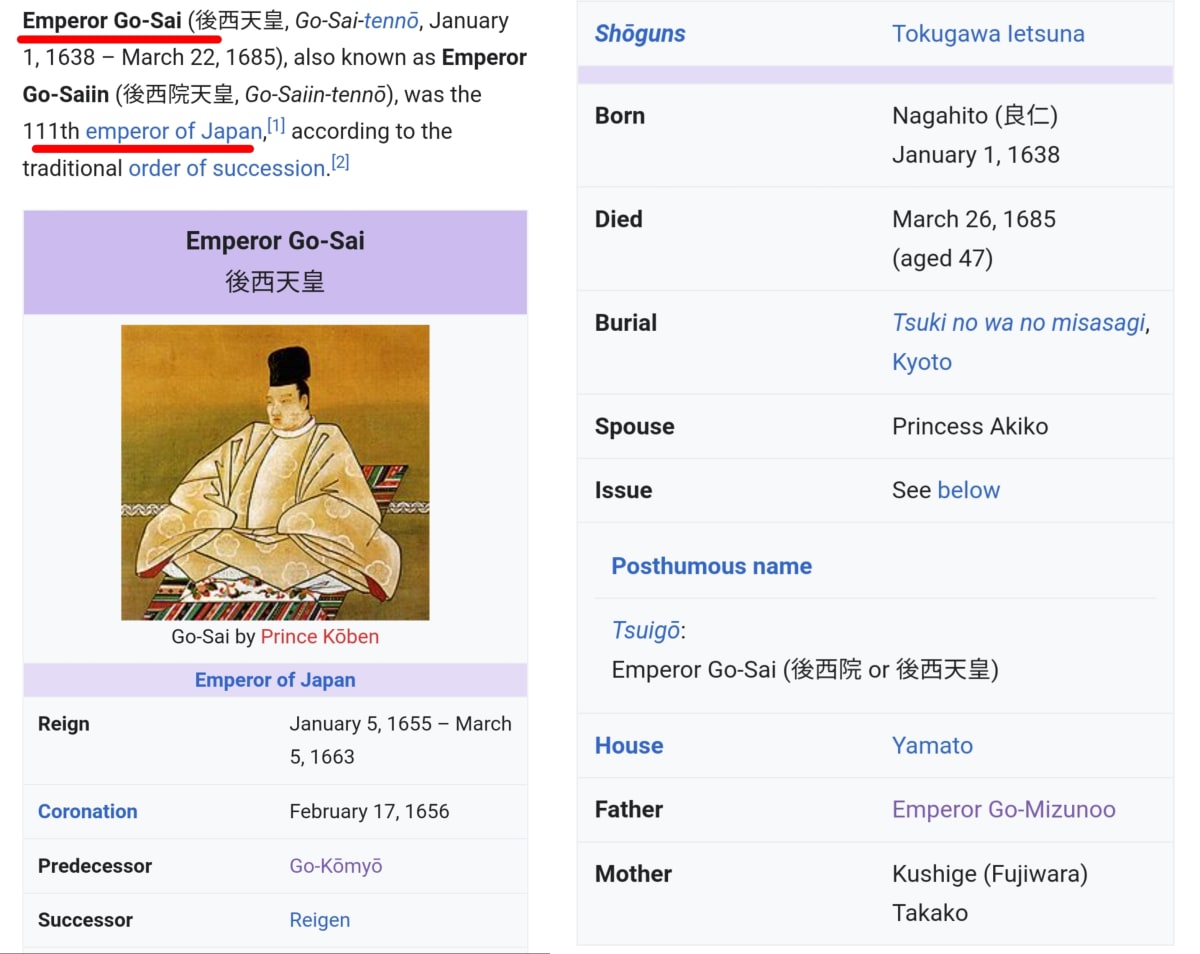
Task: Select birth name 'Nagahito (良仁)'
Action: click(975, 116)
